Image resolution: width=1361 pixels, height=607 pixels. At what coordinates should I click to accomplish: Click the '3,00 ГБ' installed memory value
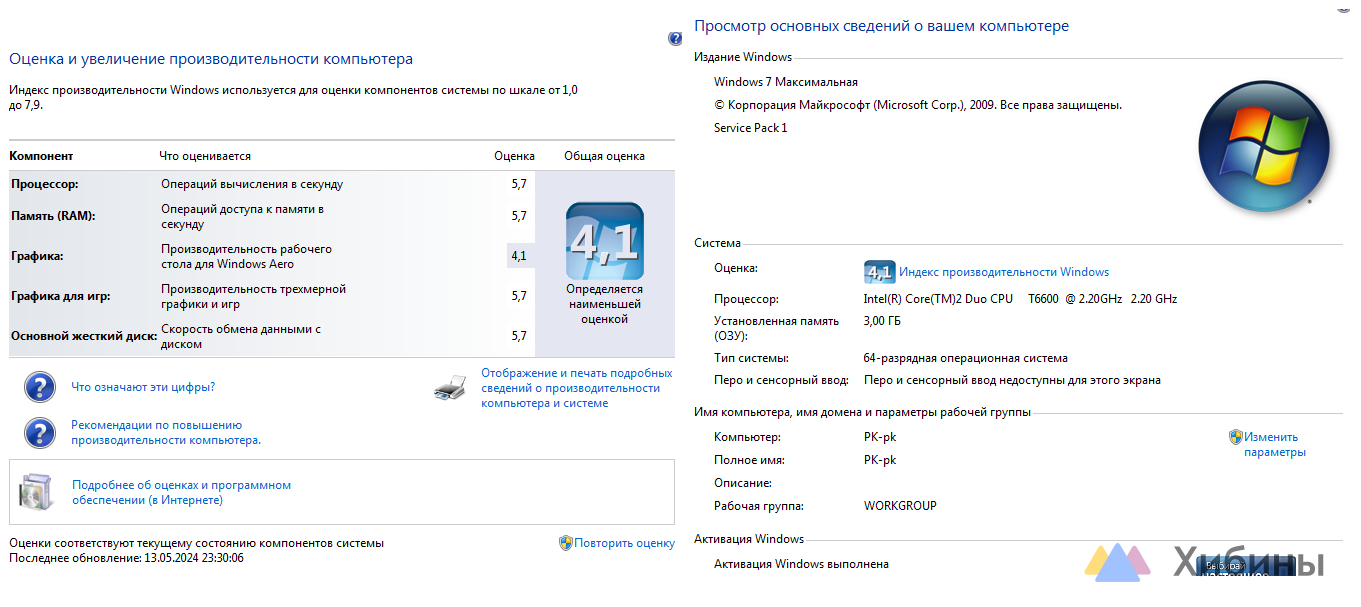[882, 321]
